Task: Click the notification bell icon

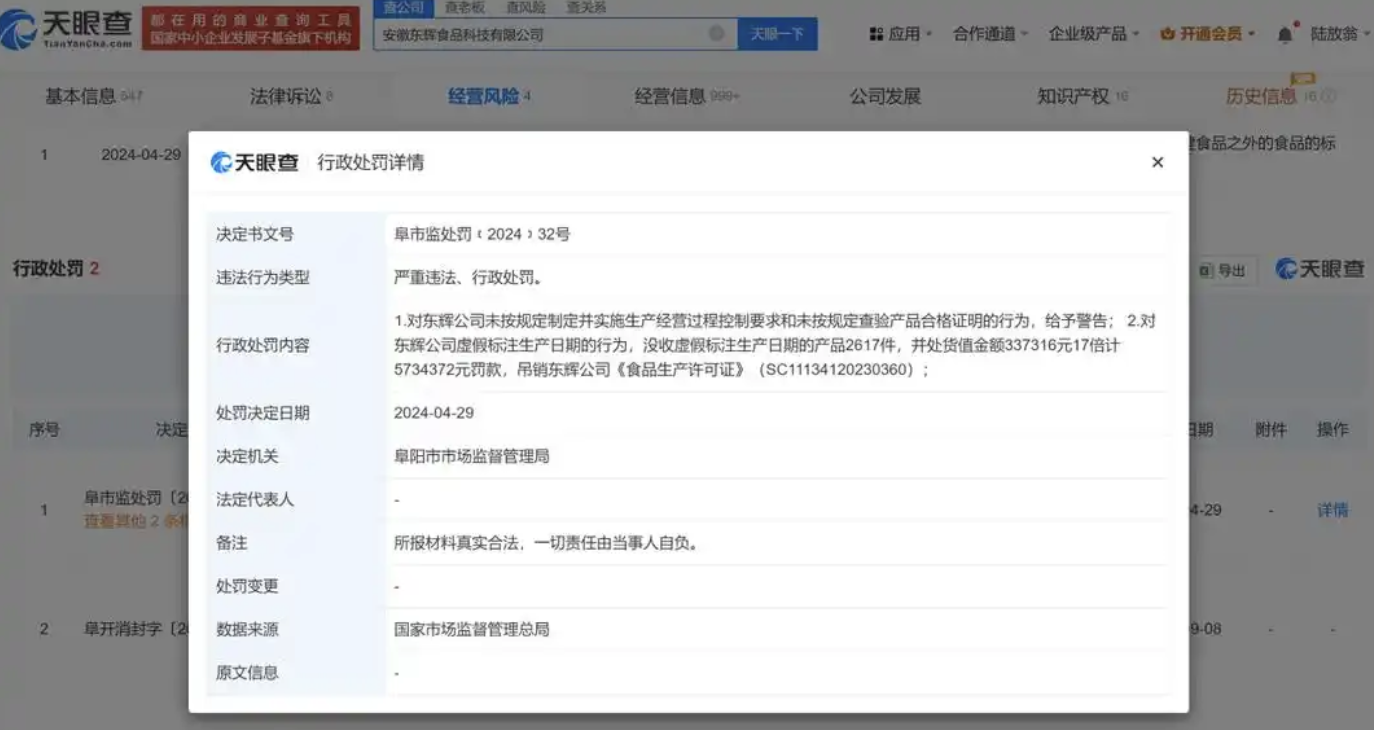Action: pyautogui.click(x=1285, y=34)
